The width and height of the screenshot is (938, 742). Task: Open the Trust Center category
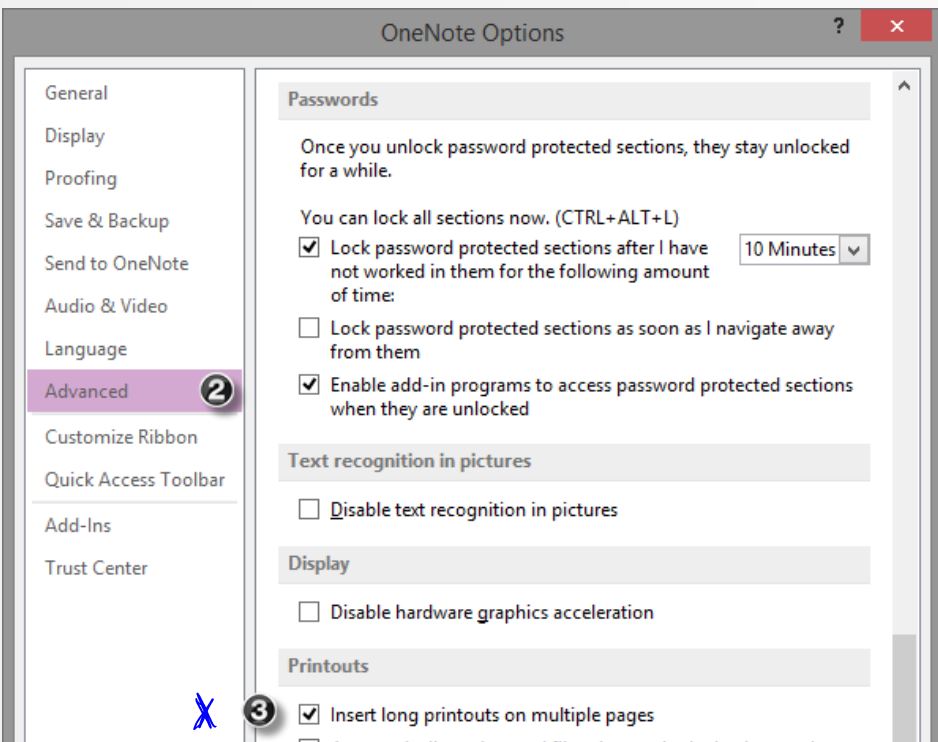click(135, 568)
